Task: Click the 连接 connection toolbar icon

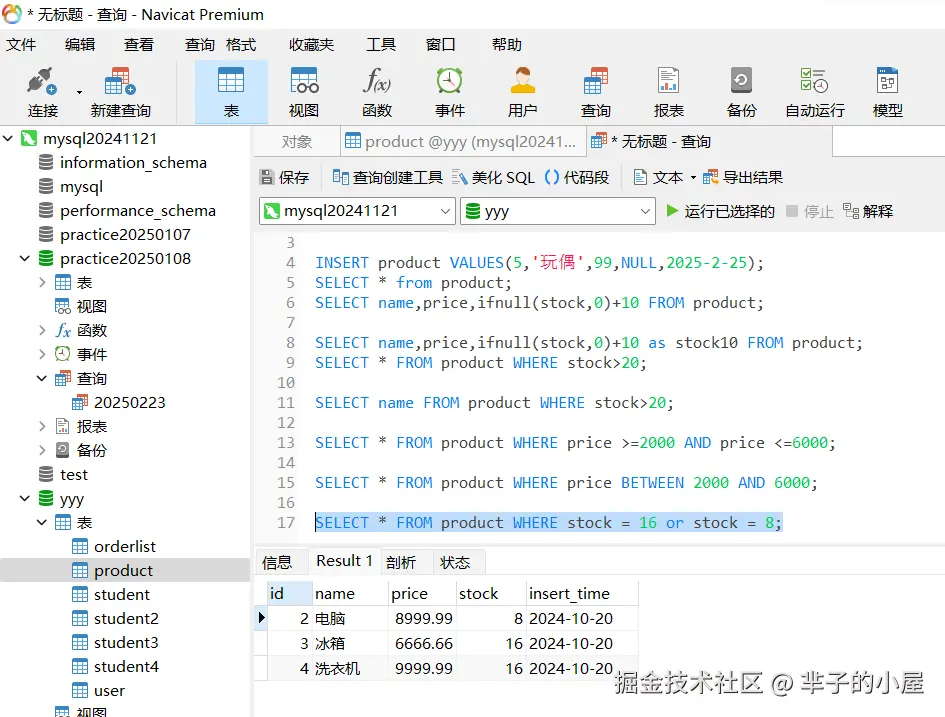Action: (42, 92)
